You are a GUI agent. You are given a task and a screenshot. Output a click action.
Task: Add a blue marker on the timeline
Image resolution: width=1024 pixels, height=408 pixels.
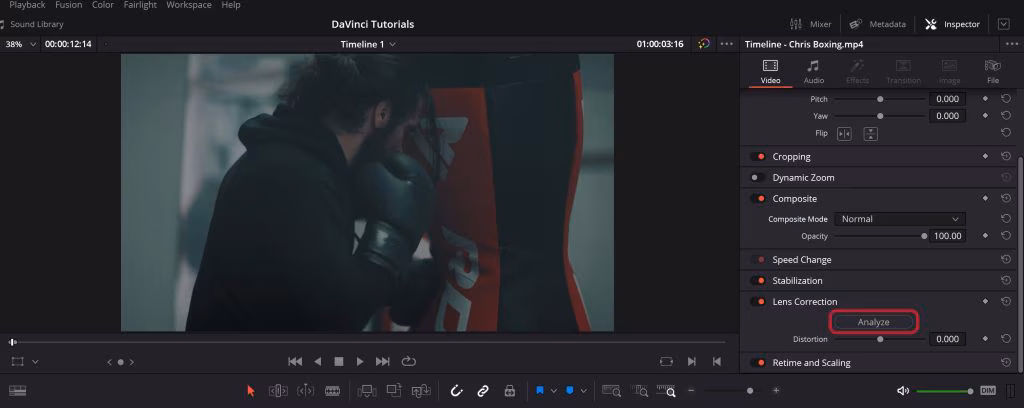tap(569, 390)
